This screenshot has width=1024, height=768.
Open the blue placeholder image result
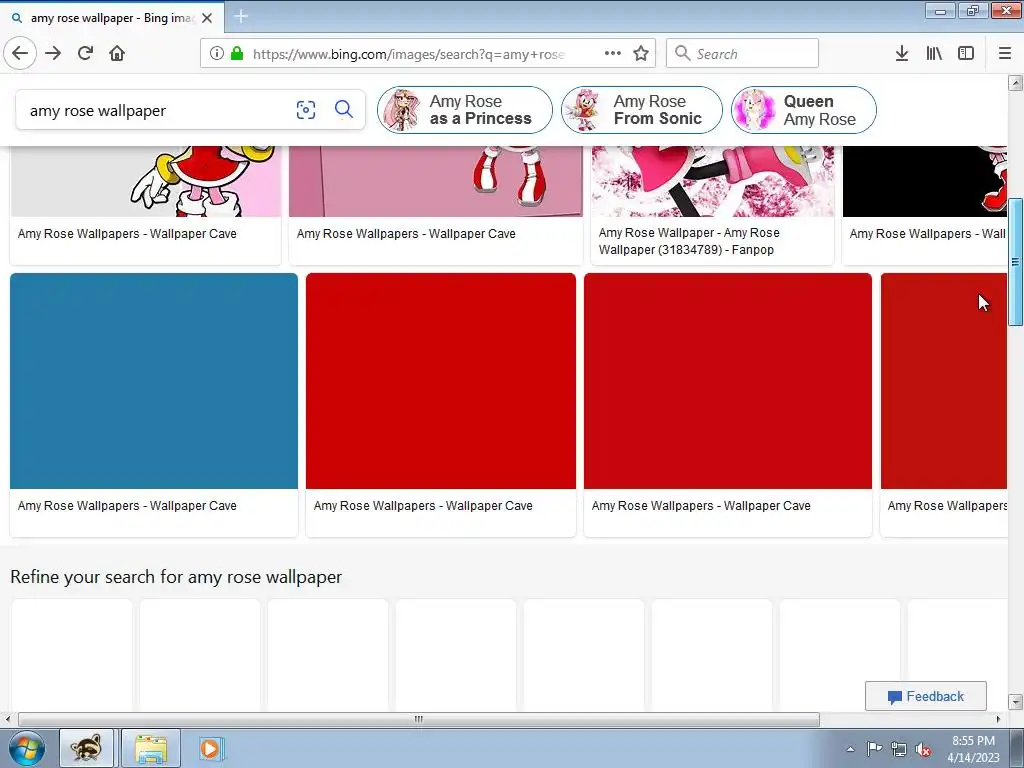(x=153, y=381)
